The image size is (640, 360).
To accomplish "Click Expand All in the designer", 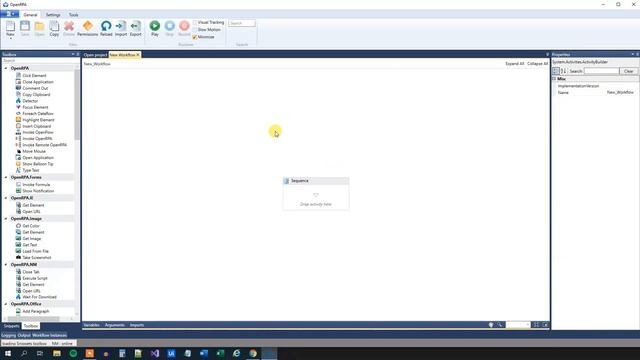I will point(514,64).
